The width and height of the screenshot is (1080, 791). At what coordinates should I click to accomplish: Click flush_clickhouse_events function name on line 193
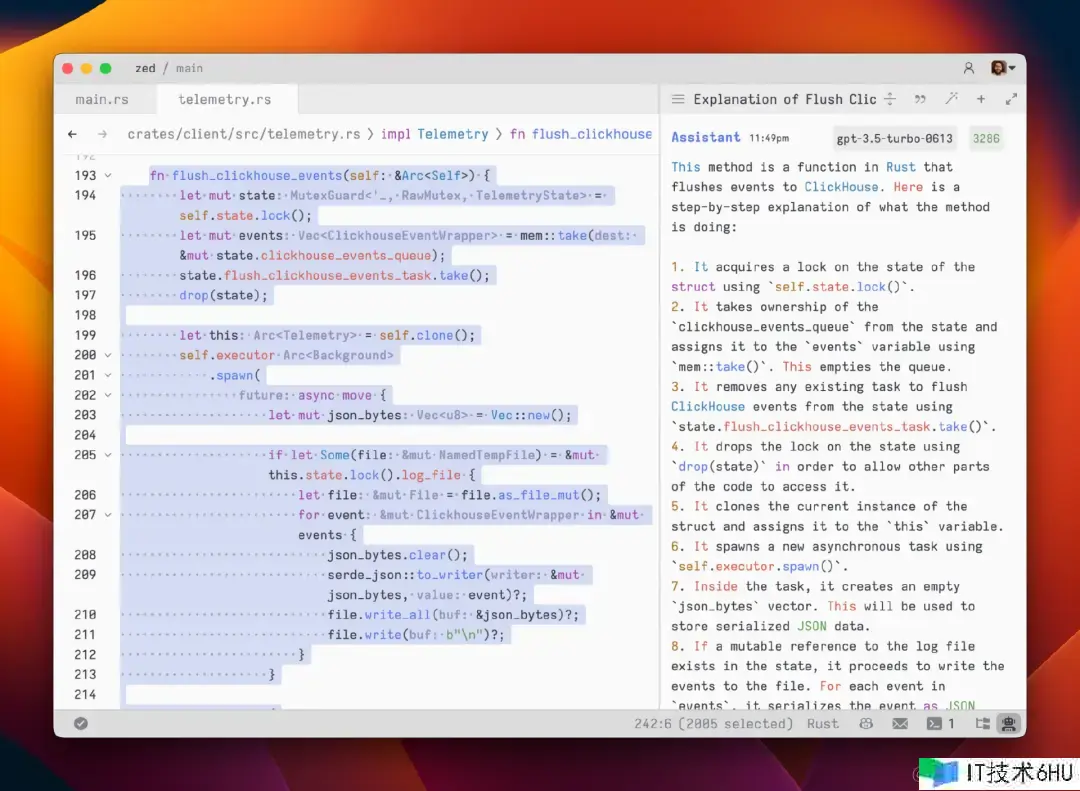pyautogui.click(x=257, y=176)
